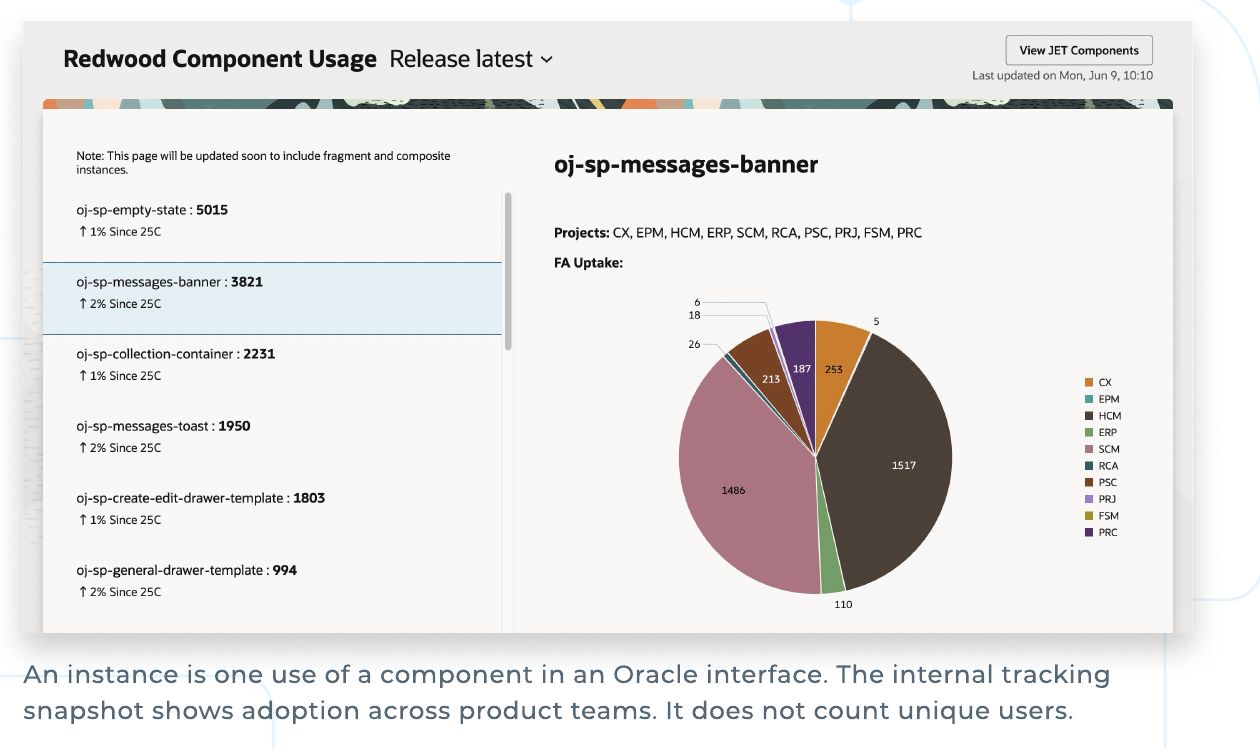Click the PRJ legend color swatch
The width and height of the screenshot is (1260, 748).
click(1089, 499)
